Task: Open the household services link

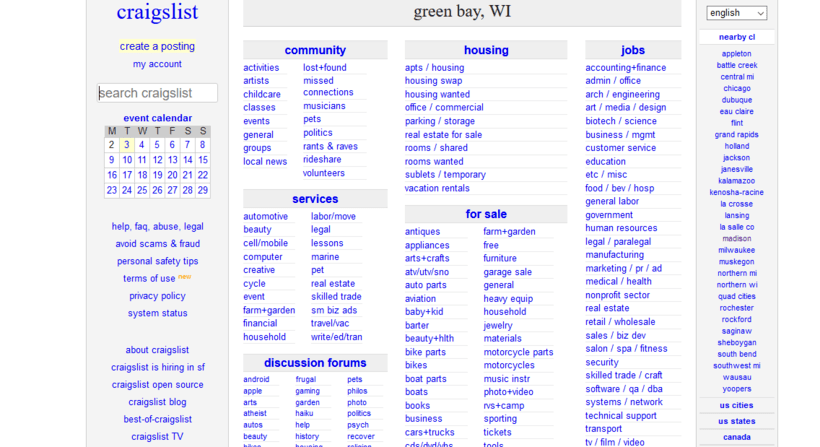Action: (264, 337)
